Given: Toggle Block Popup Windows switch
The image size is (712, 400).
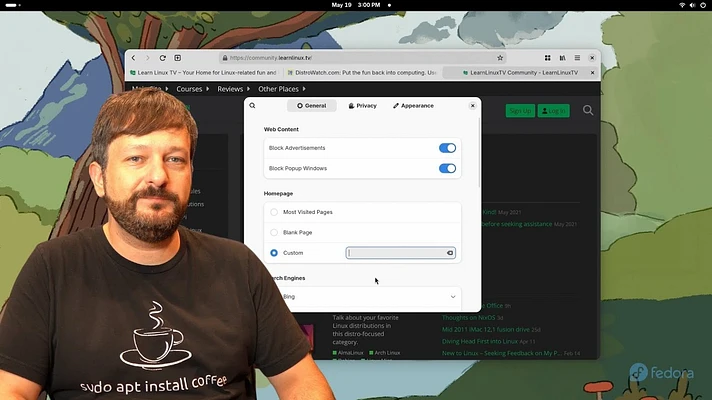Looking at the screenshot, I should [447, 168].
